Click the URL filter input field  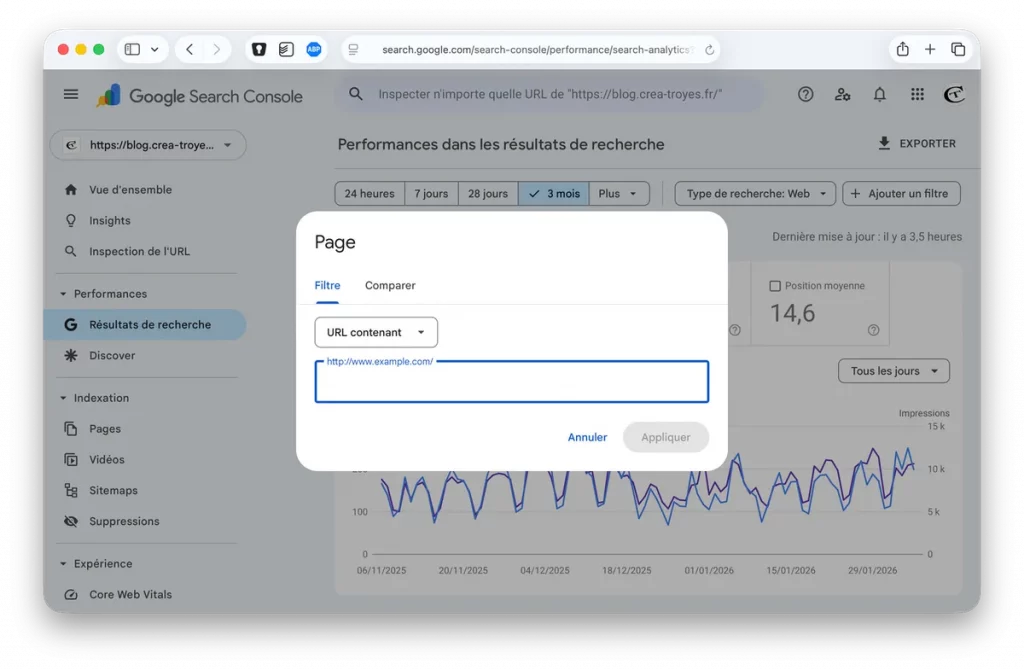point(512,381)
